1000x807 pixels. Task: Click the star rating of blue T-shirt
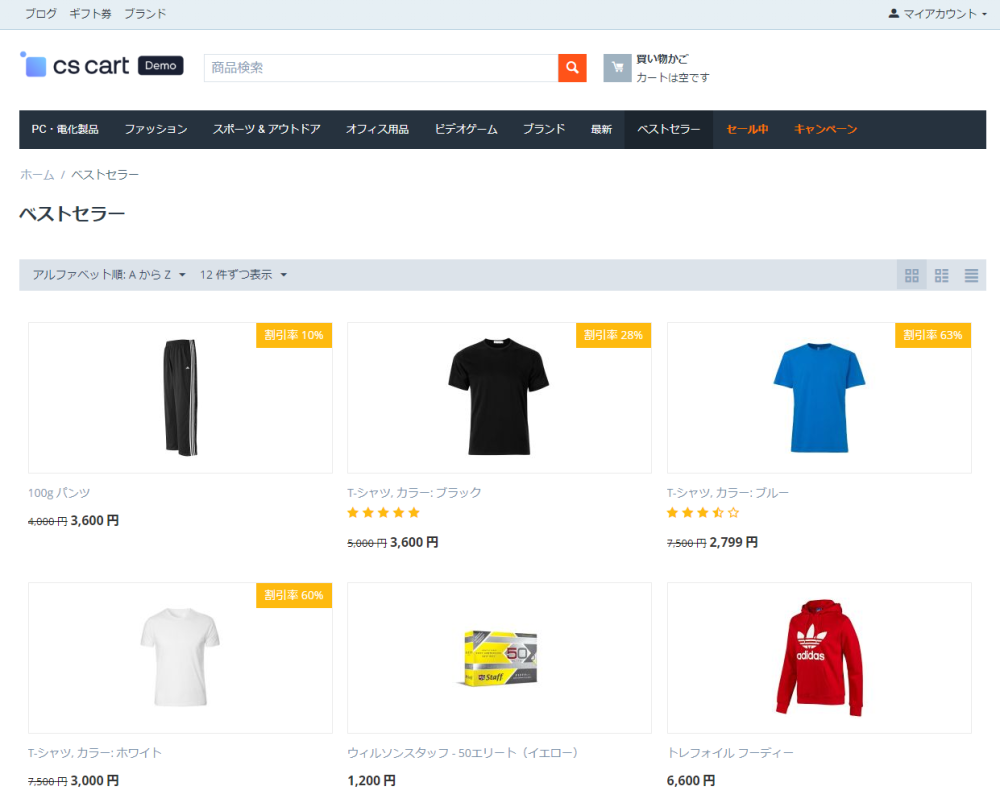(x=703, y=513)
